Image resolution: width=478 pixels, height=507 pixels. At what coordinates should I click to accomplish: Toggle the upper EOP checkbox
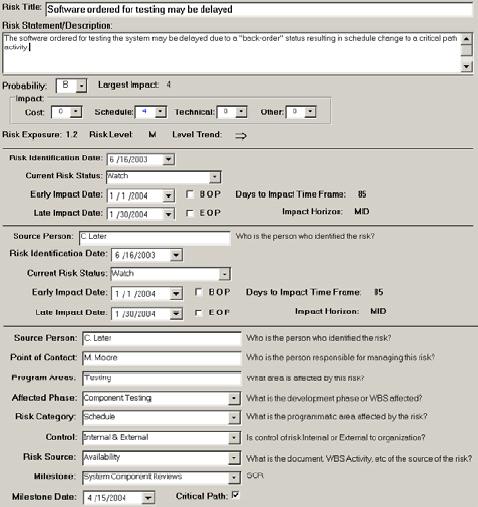point(190,213)
